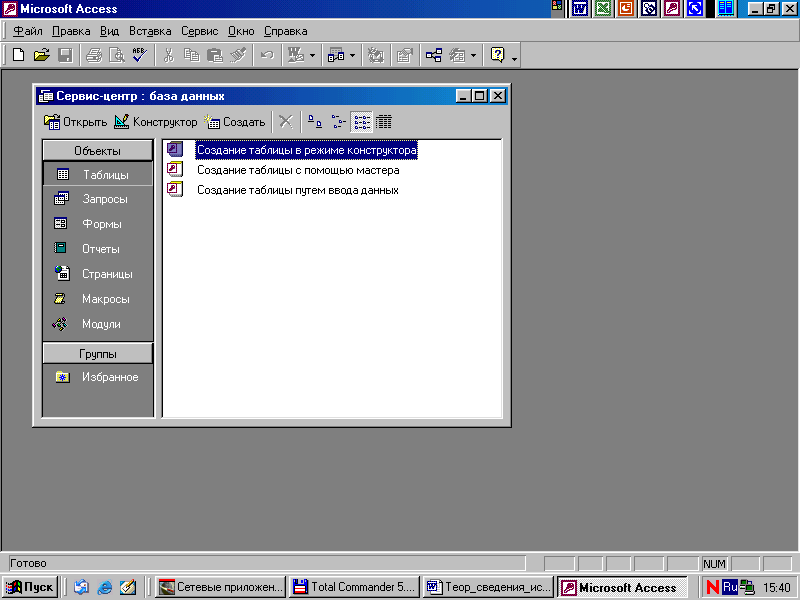This screenshot has height=600, width=800.
Task: Click the PowerPoint icon in Office shortcut bar
Action: [x=626, y=8]
